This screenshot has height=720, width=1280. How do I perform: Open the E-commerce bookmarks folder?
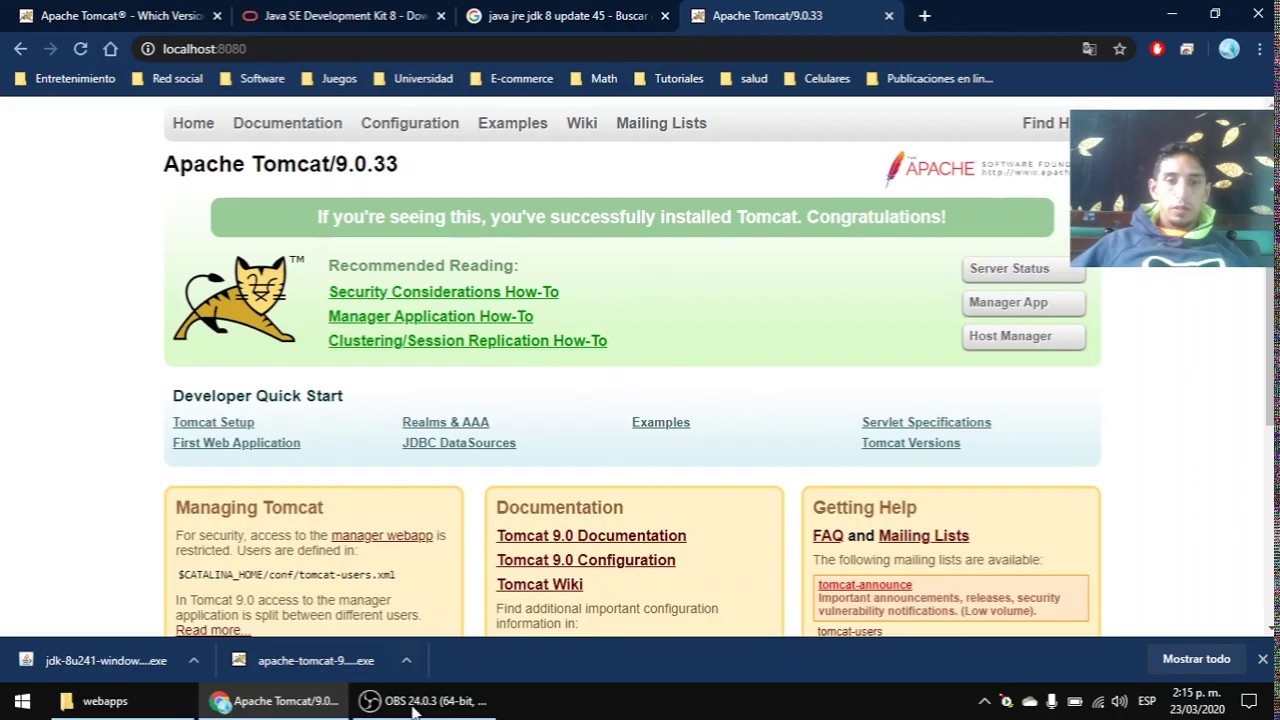click(x=511, y=78)
